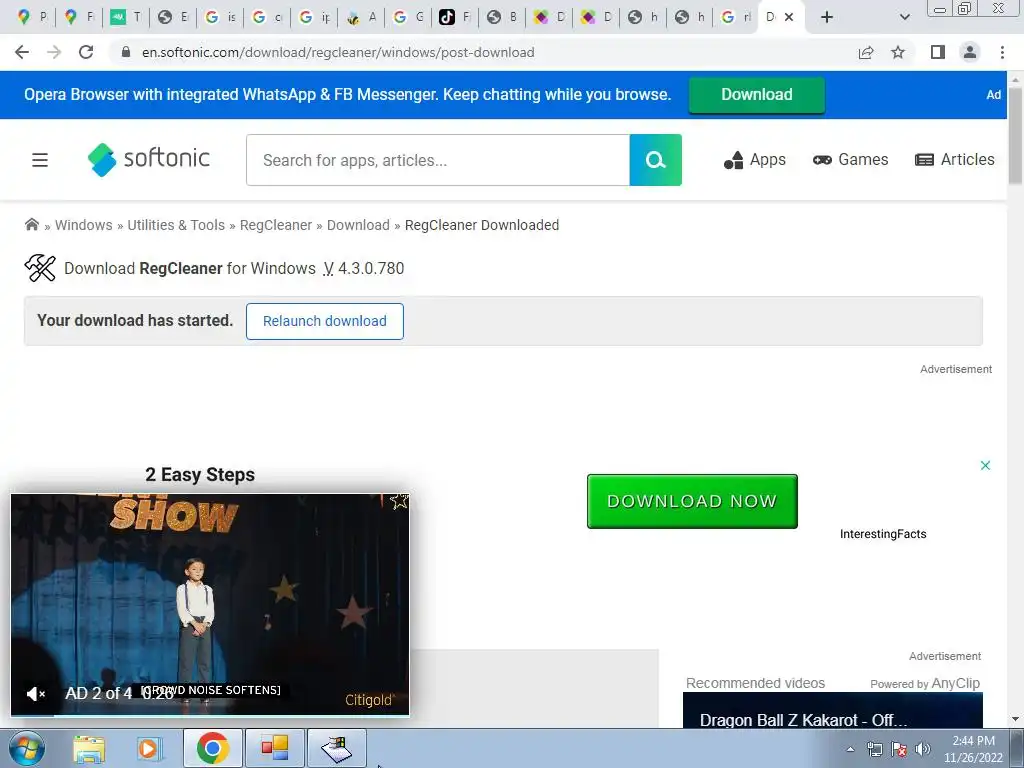This screenshot has width=1024, height=768.
Task: Switch to the Google 'ip' tab
Action: (x=313, y=17)
